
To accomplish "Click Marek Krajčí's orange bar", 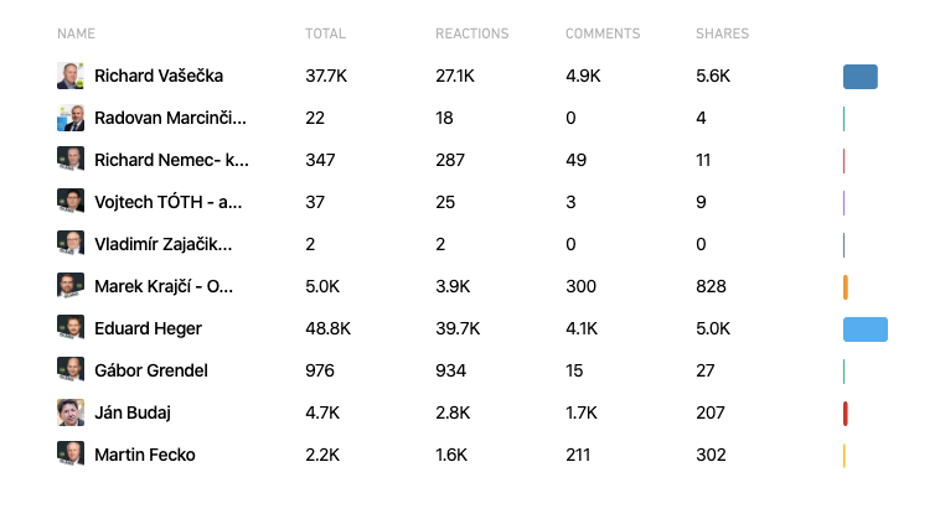I will [x=846, y=287].
